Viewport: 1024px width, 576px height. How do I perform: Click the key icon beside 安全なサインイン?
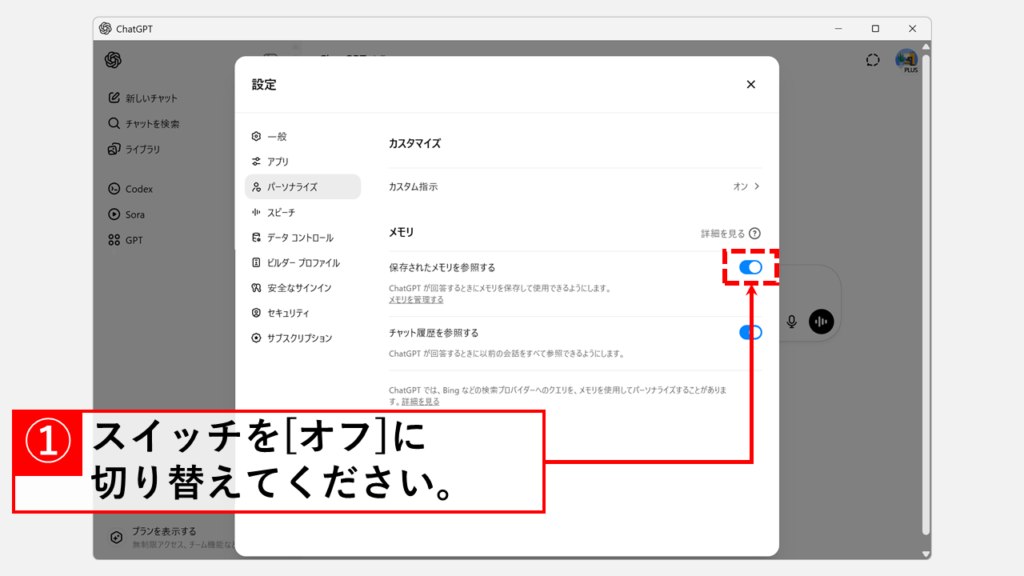(256, 288)
